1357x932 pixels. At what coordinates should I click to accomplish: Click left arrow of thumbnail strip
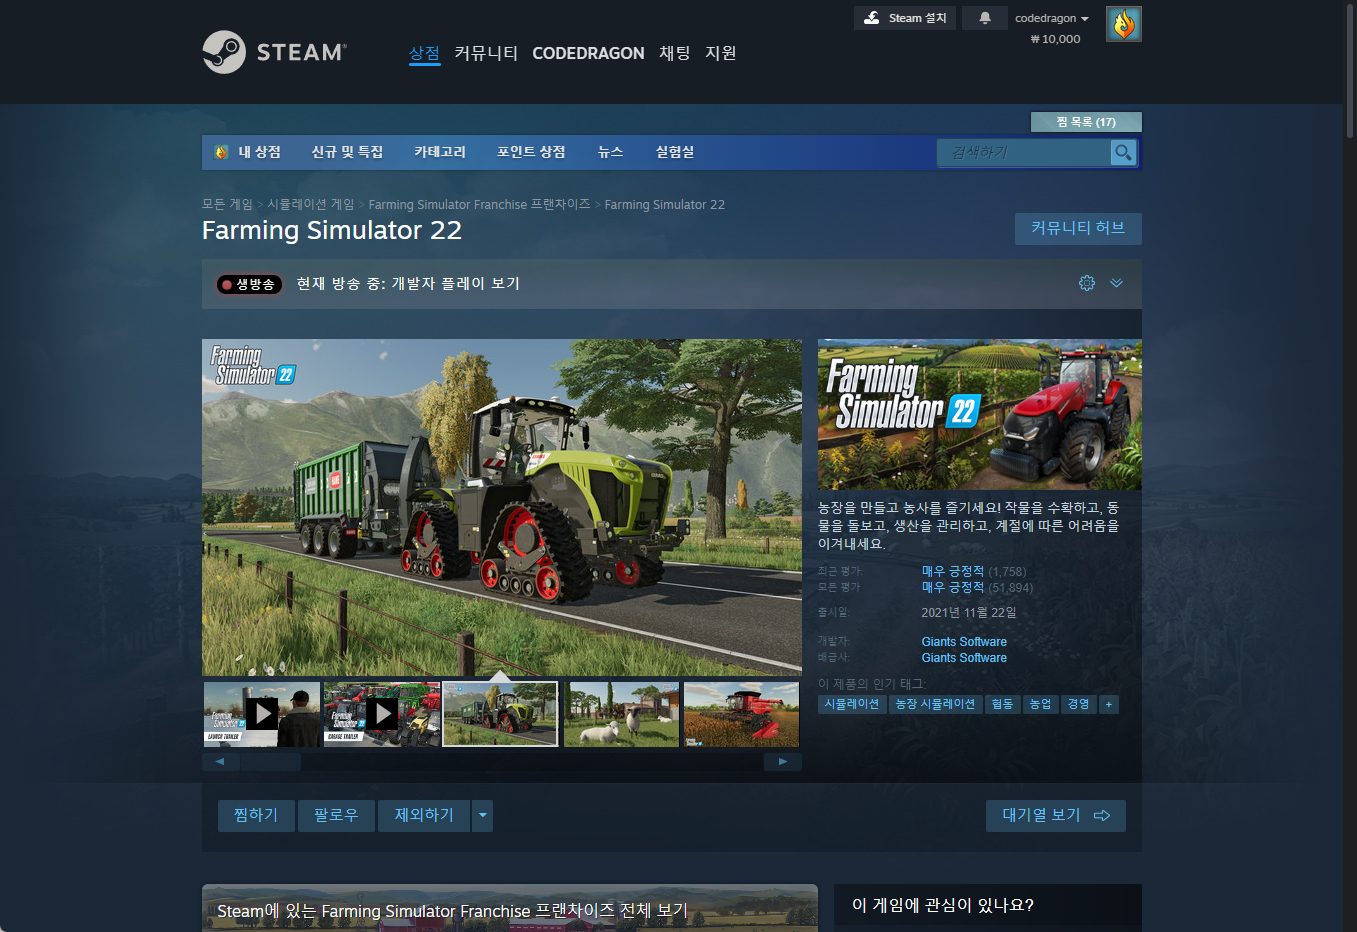(x=220, y=762)
